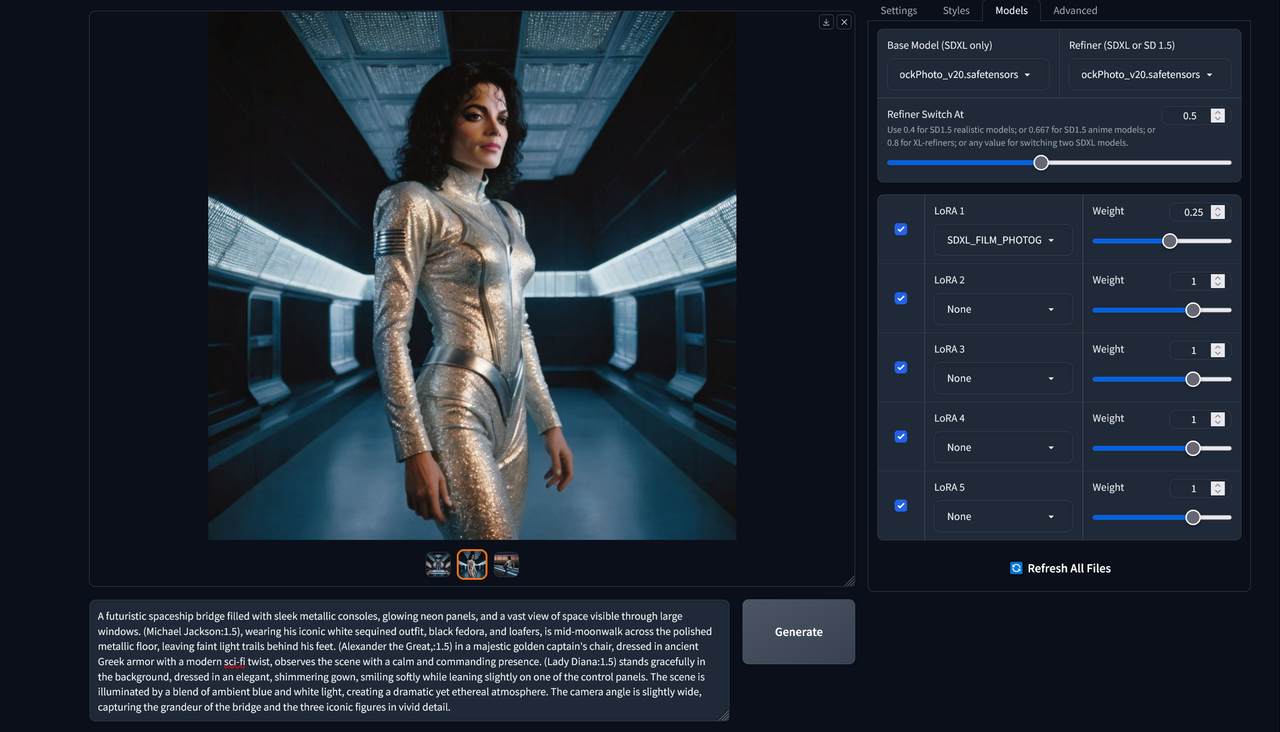Viewport: 1280px width, 732px height.
Task: Click the LoRA 5 weight stepper arrows
Action: 1217,488
